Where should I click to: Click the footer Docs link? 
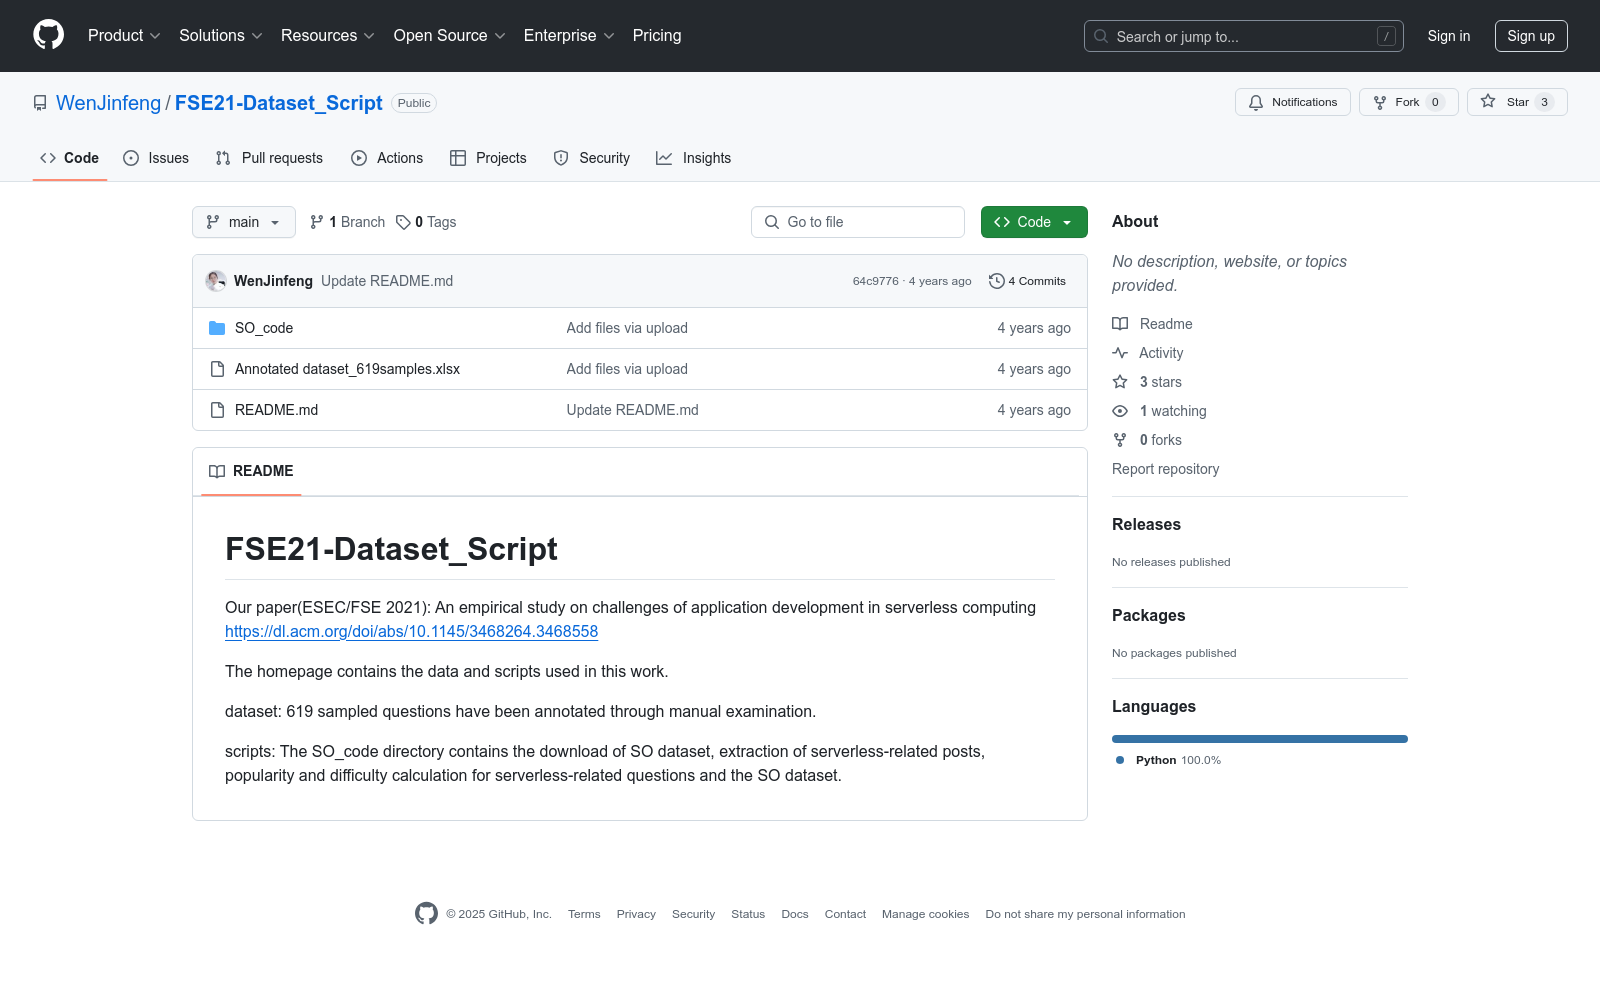pyautogui.click(x=795, y=914)
